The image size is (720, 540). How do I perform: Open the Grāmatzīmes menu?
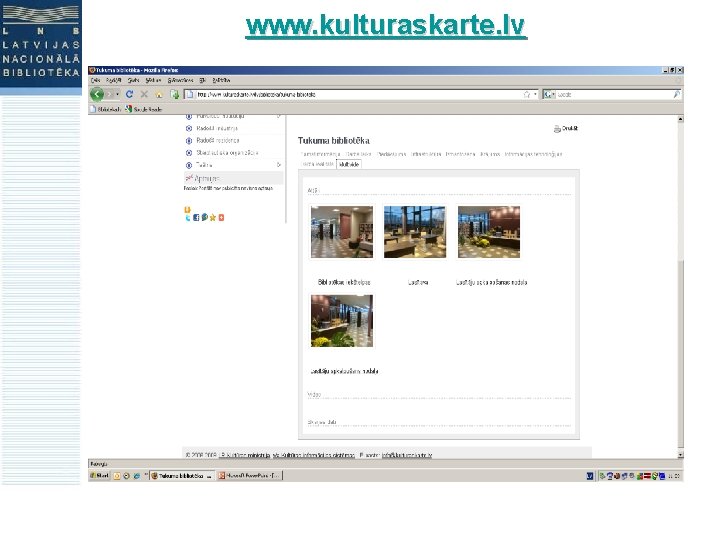tap(180, 80)
